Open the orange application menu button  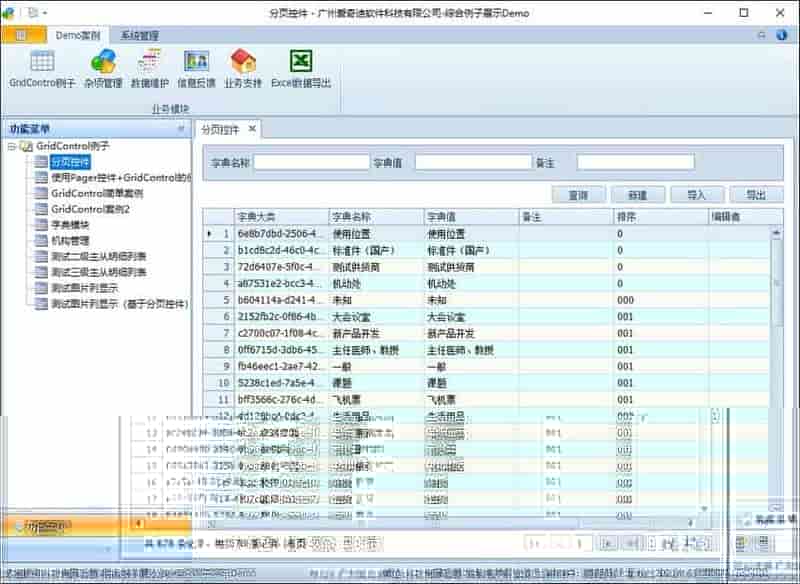(23, 35)
